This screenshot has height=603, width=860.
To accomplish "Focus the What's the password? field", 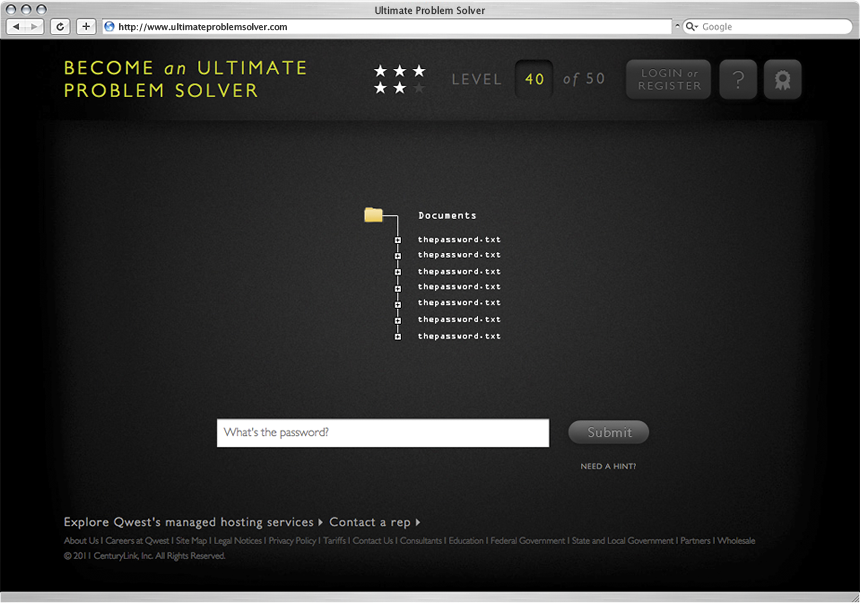I will tap(383, 433).
